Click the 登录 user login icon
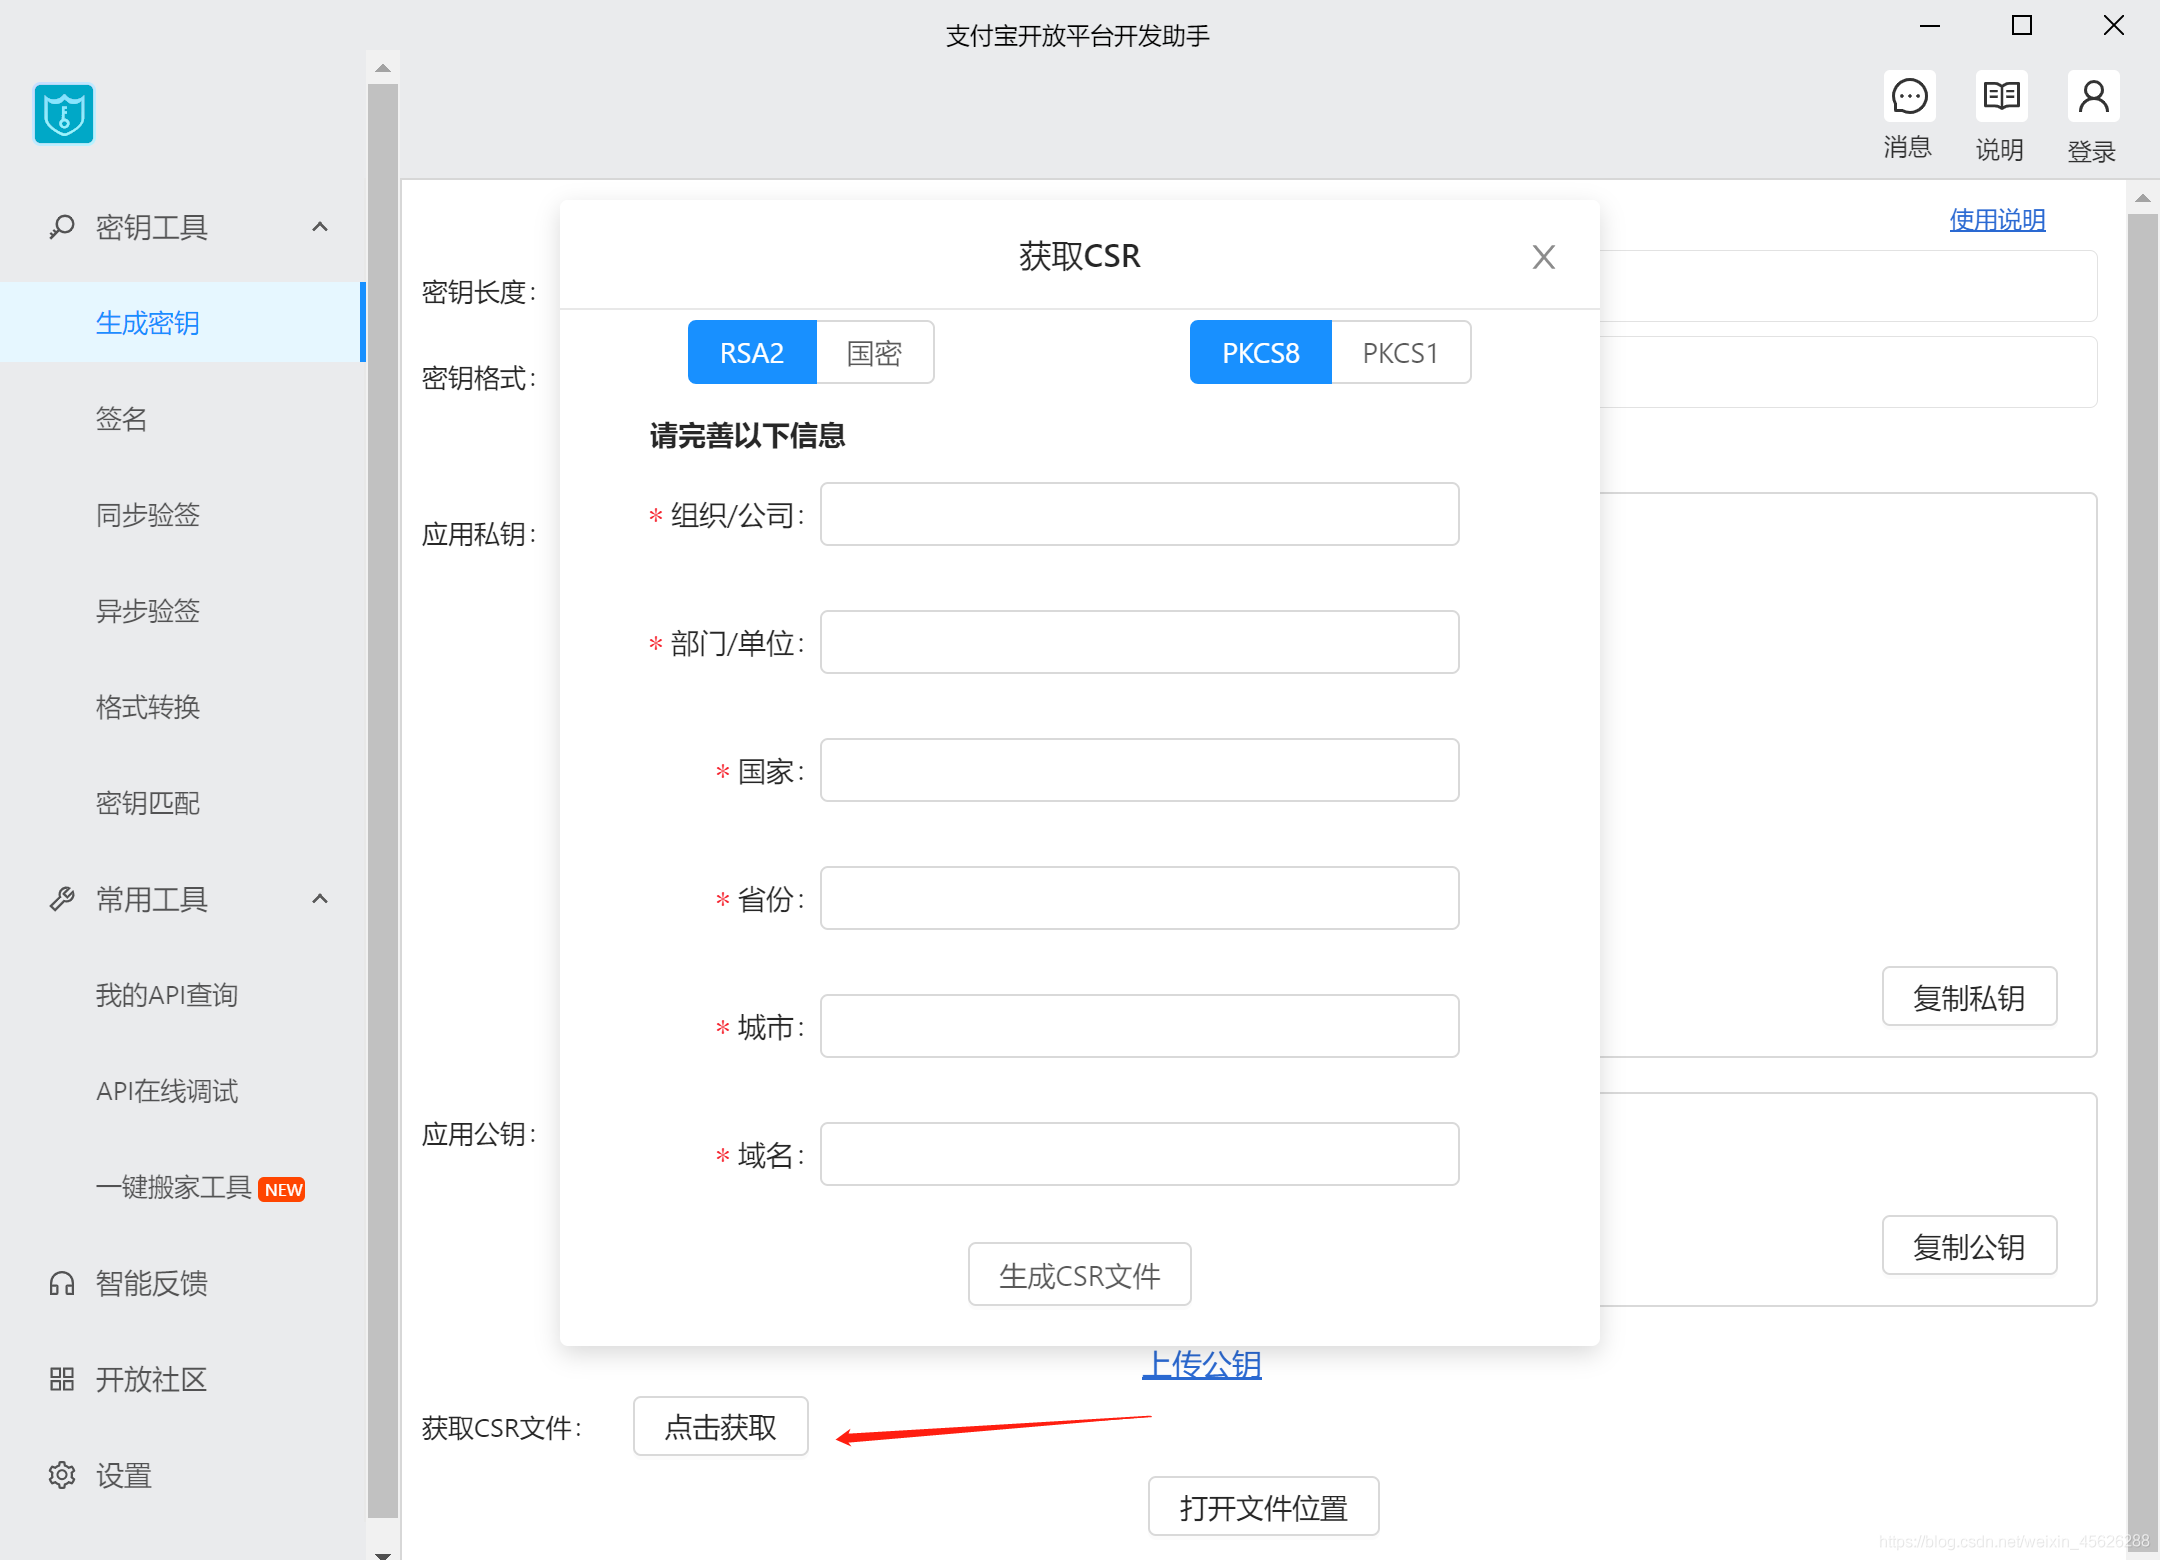This screenshot has height=1560, width=2160. (2093, 97)
